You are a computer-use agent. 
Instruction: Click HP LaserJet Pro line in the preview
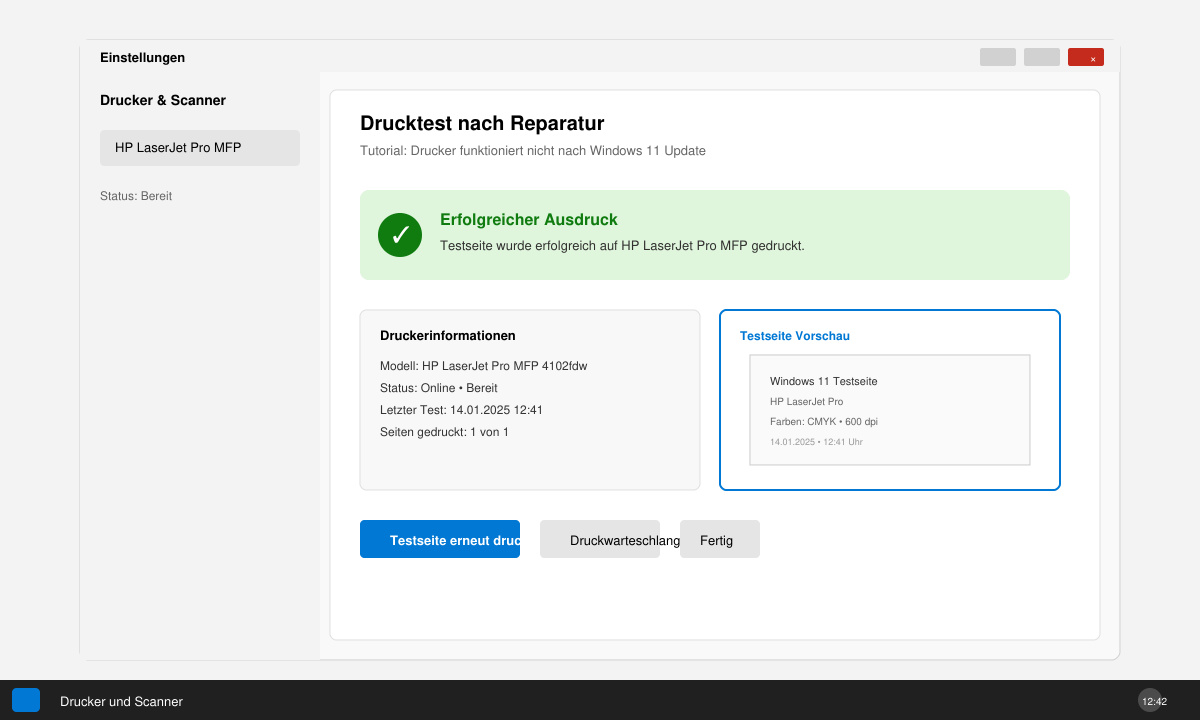pos(806,402)
